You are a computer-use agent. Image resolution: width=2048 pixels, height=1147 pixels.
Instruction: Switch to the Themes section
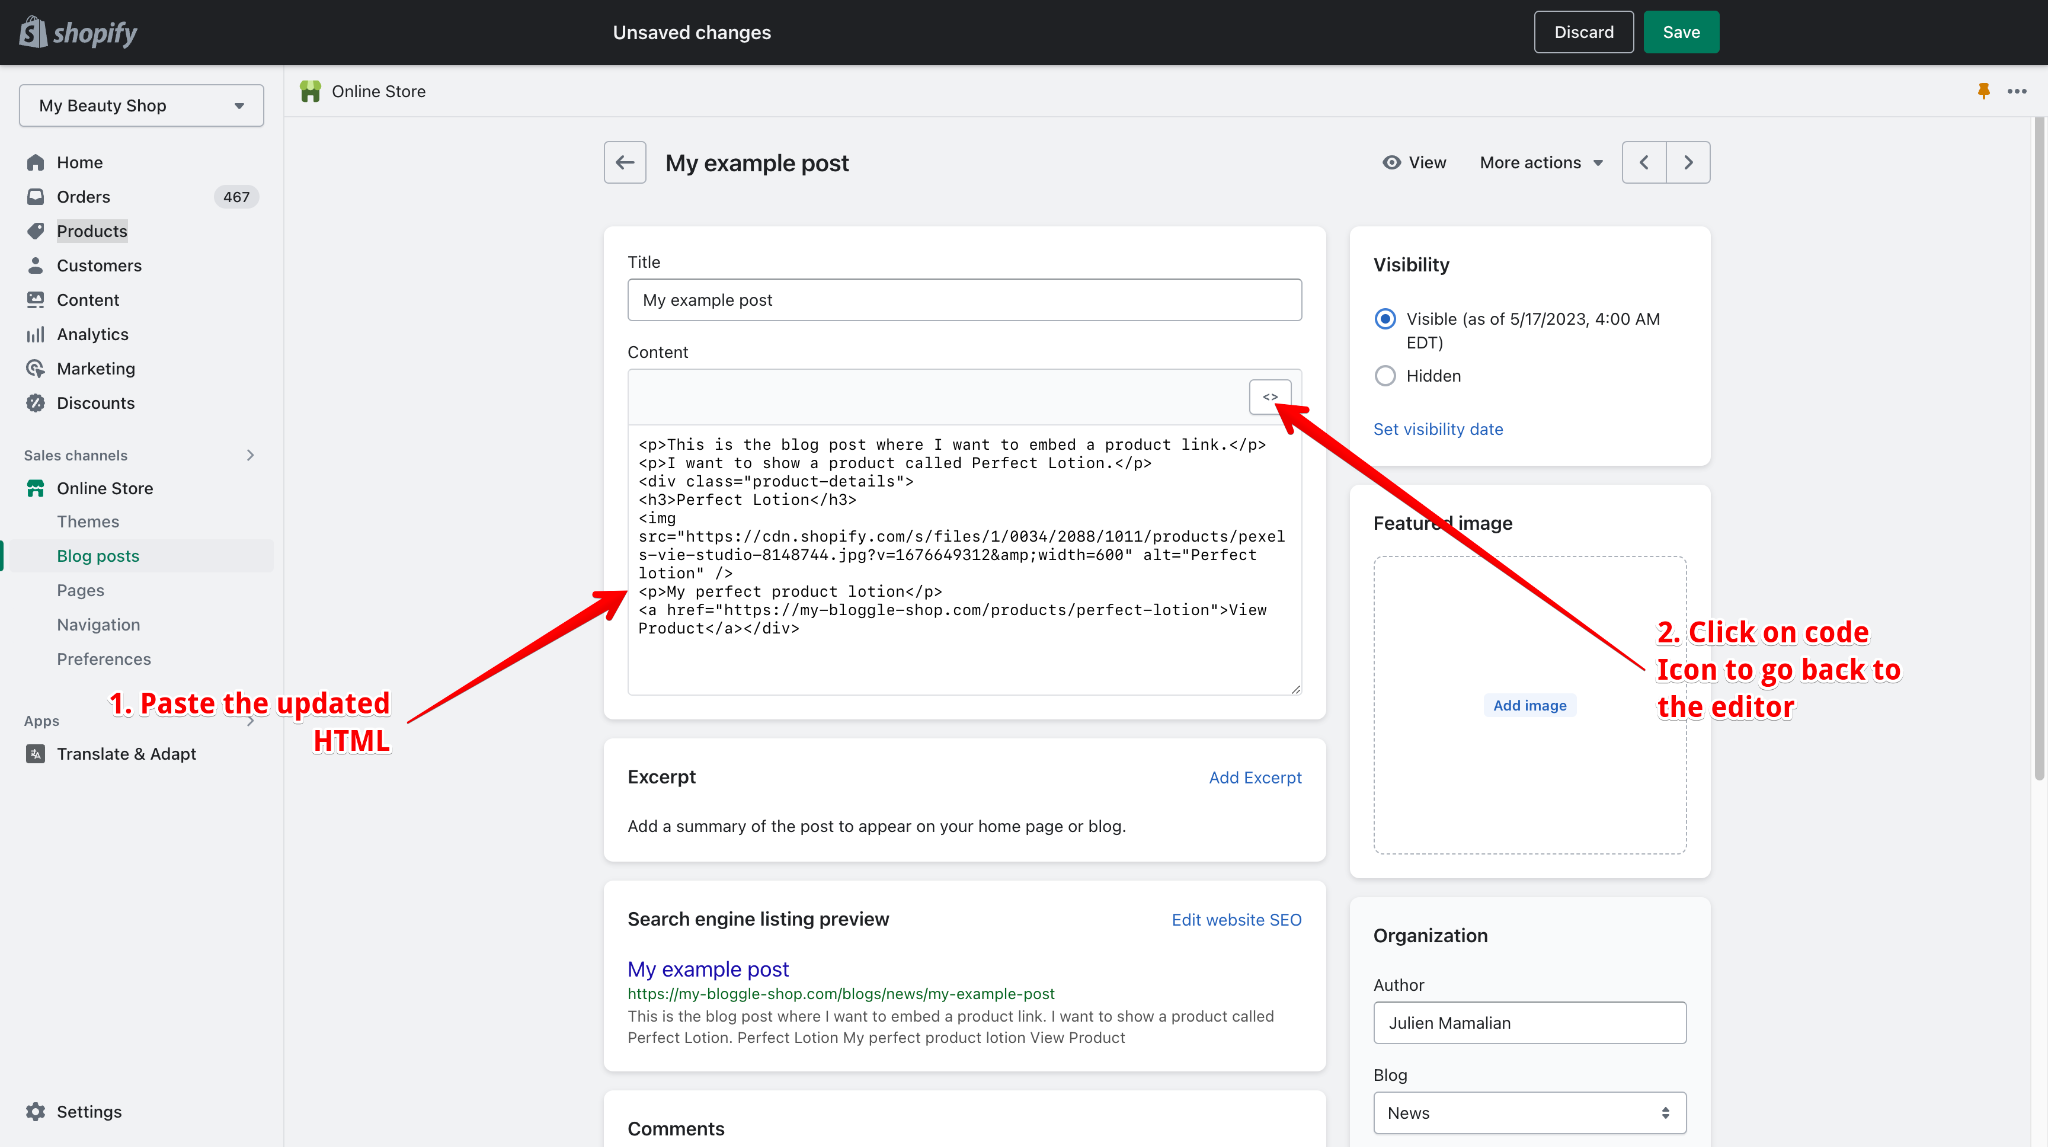click(x=88, y=521)
